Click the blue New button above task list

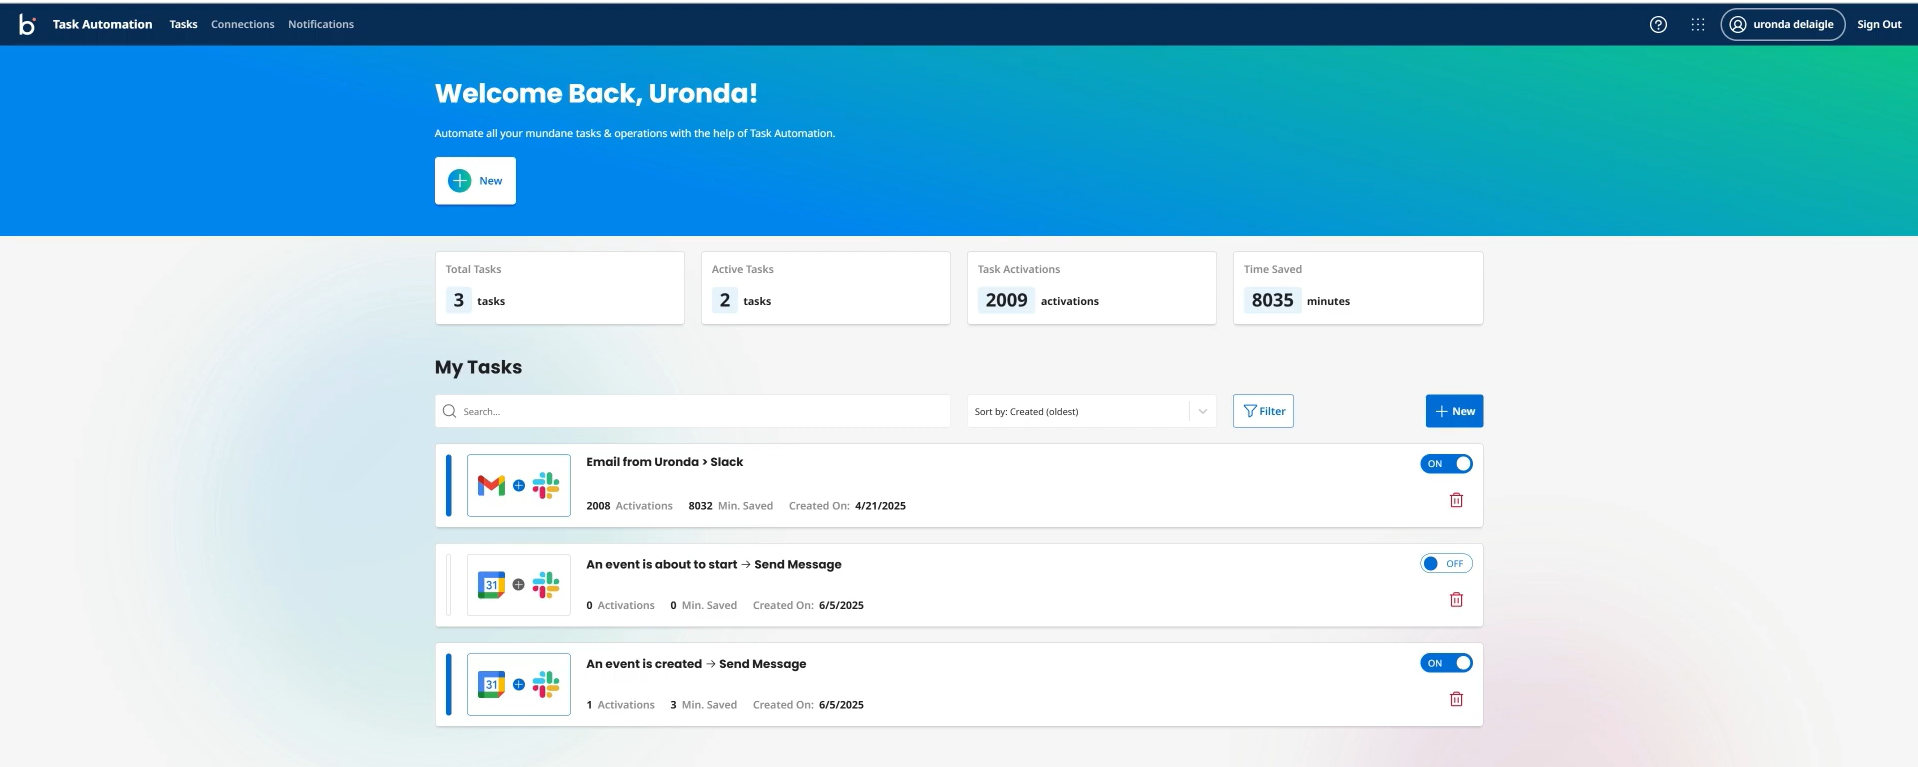(x=1454, y=411)
